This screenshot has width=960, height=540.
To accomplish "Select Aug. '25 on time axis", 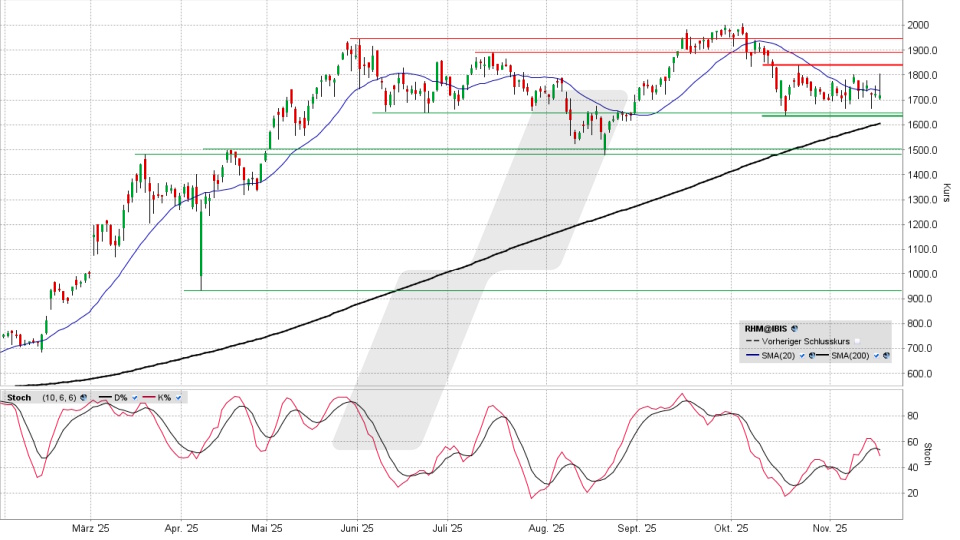I will click(546, 528).
